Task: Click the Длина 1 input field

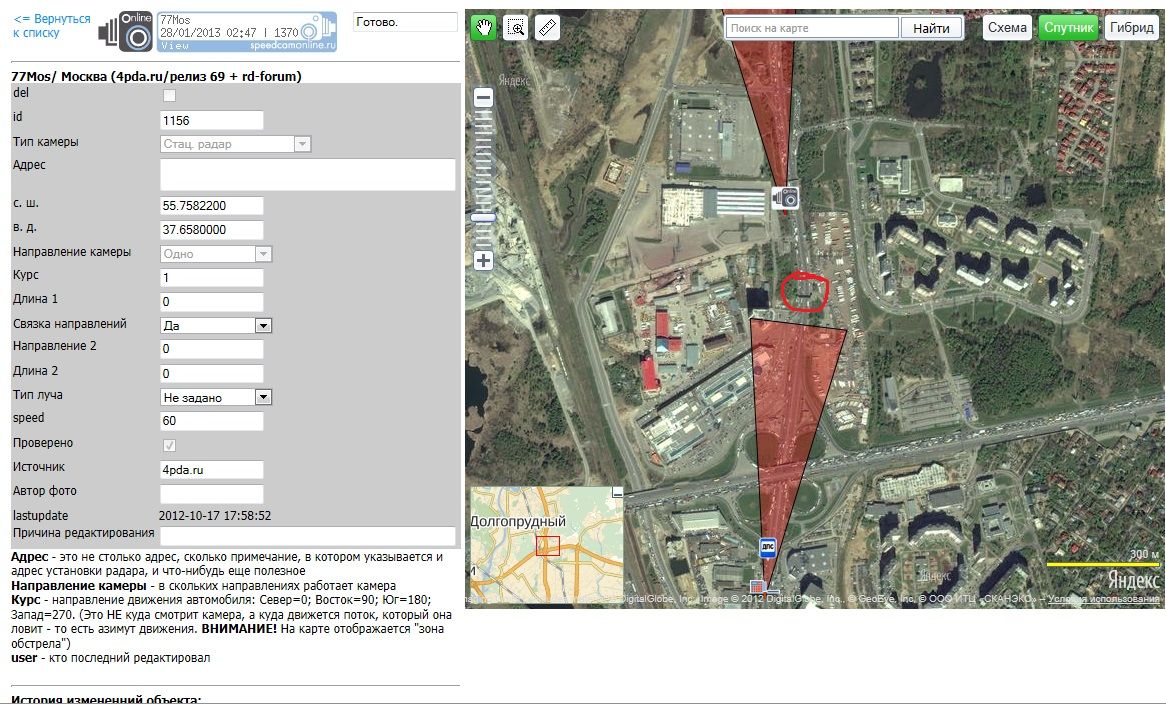Action: tap(212, 302)
